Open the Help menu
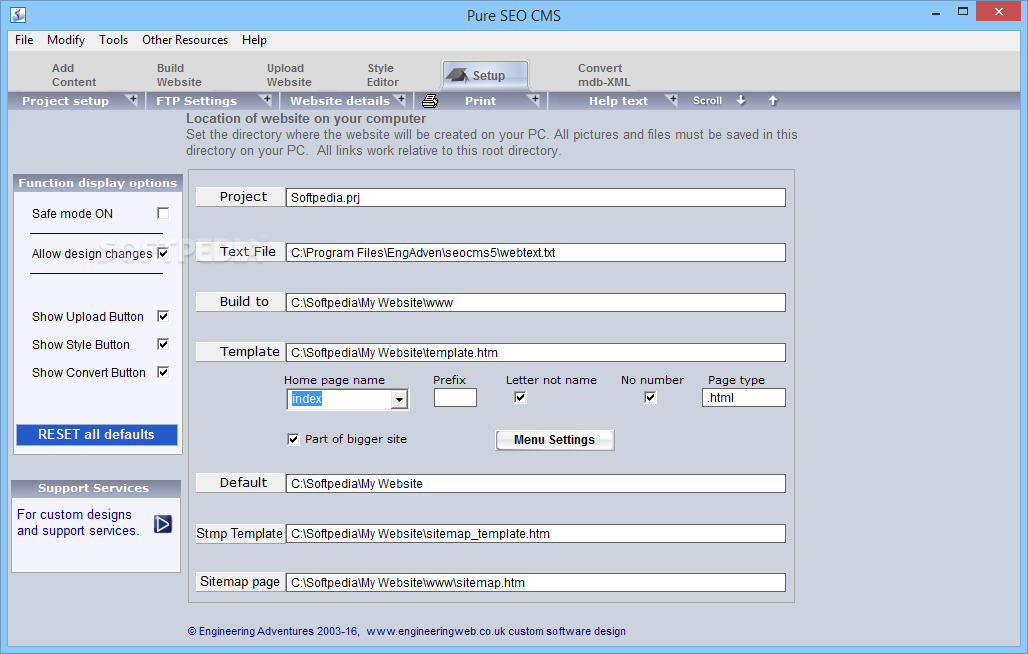This screenshot has height=654, width=1028. click(x=254, y=40)
